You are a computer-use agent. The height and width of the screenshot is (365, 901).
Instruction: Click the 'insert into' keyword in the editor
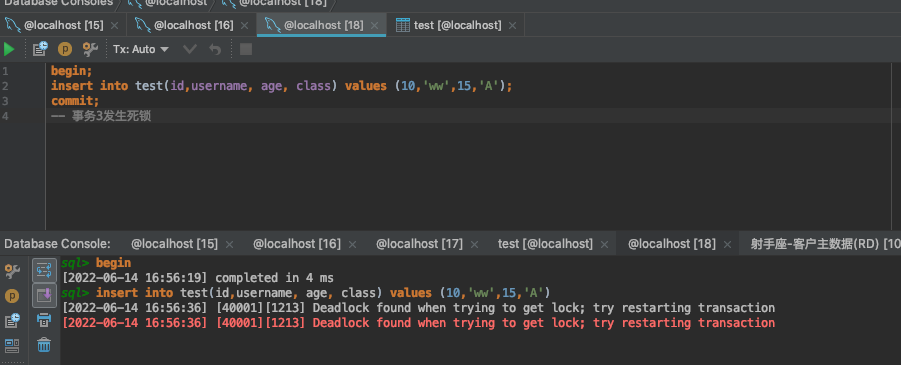(89, 86)
